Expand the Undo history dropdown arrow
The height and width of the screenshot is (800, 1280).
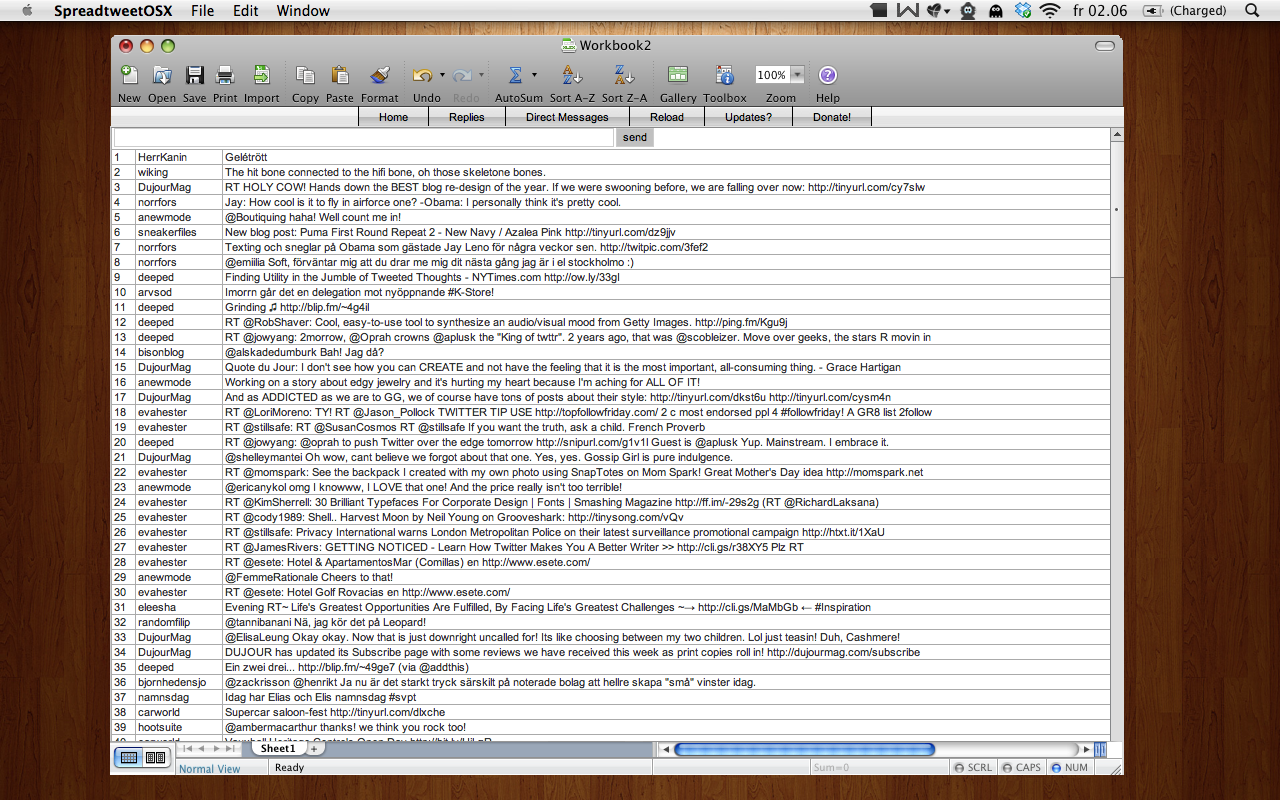(442, 75)
